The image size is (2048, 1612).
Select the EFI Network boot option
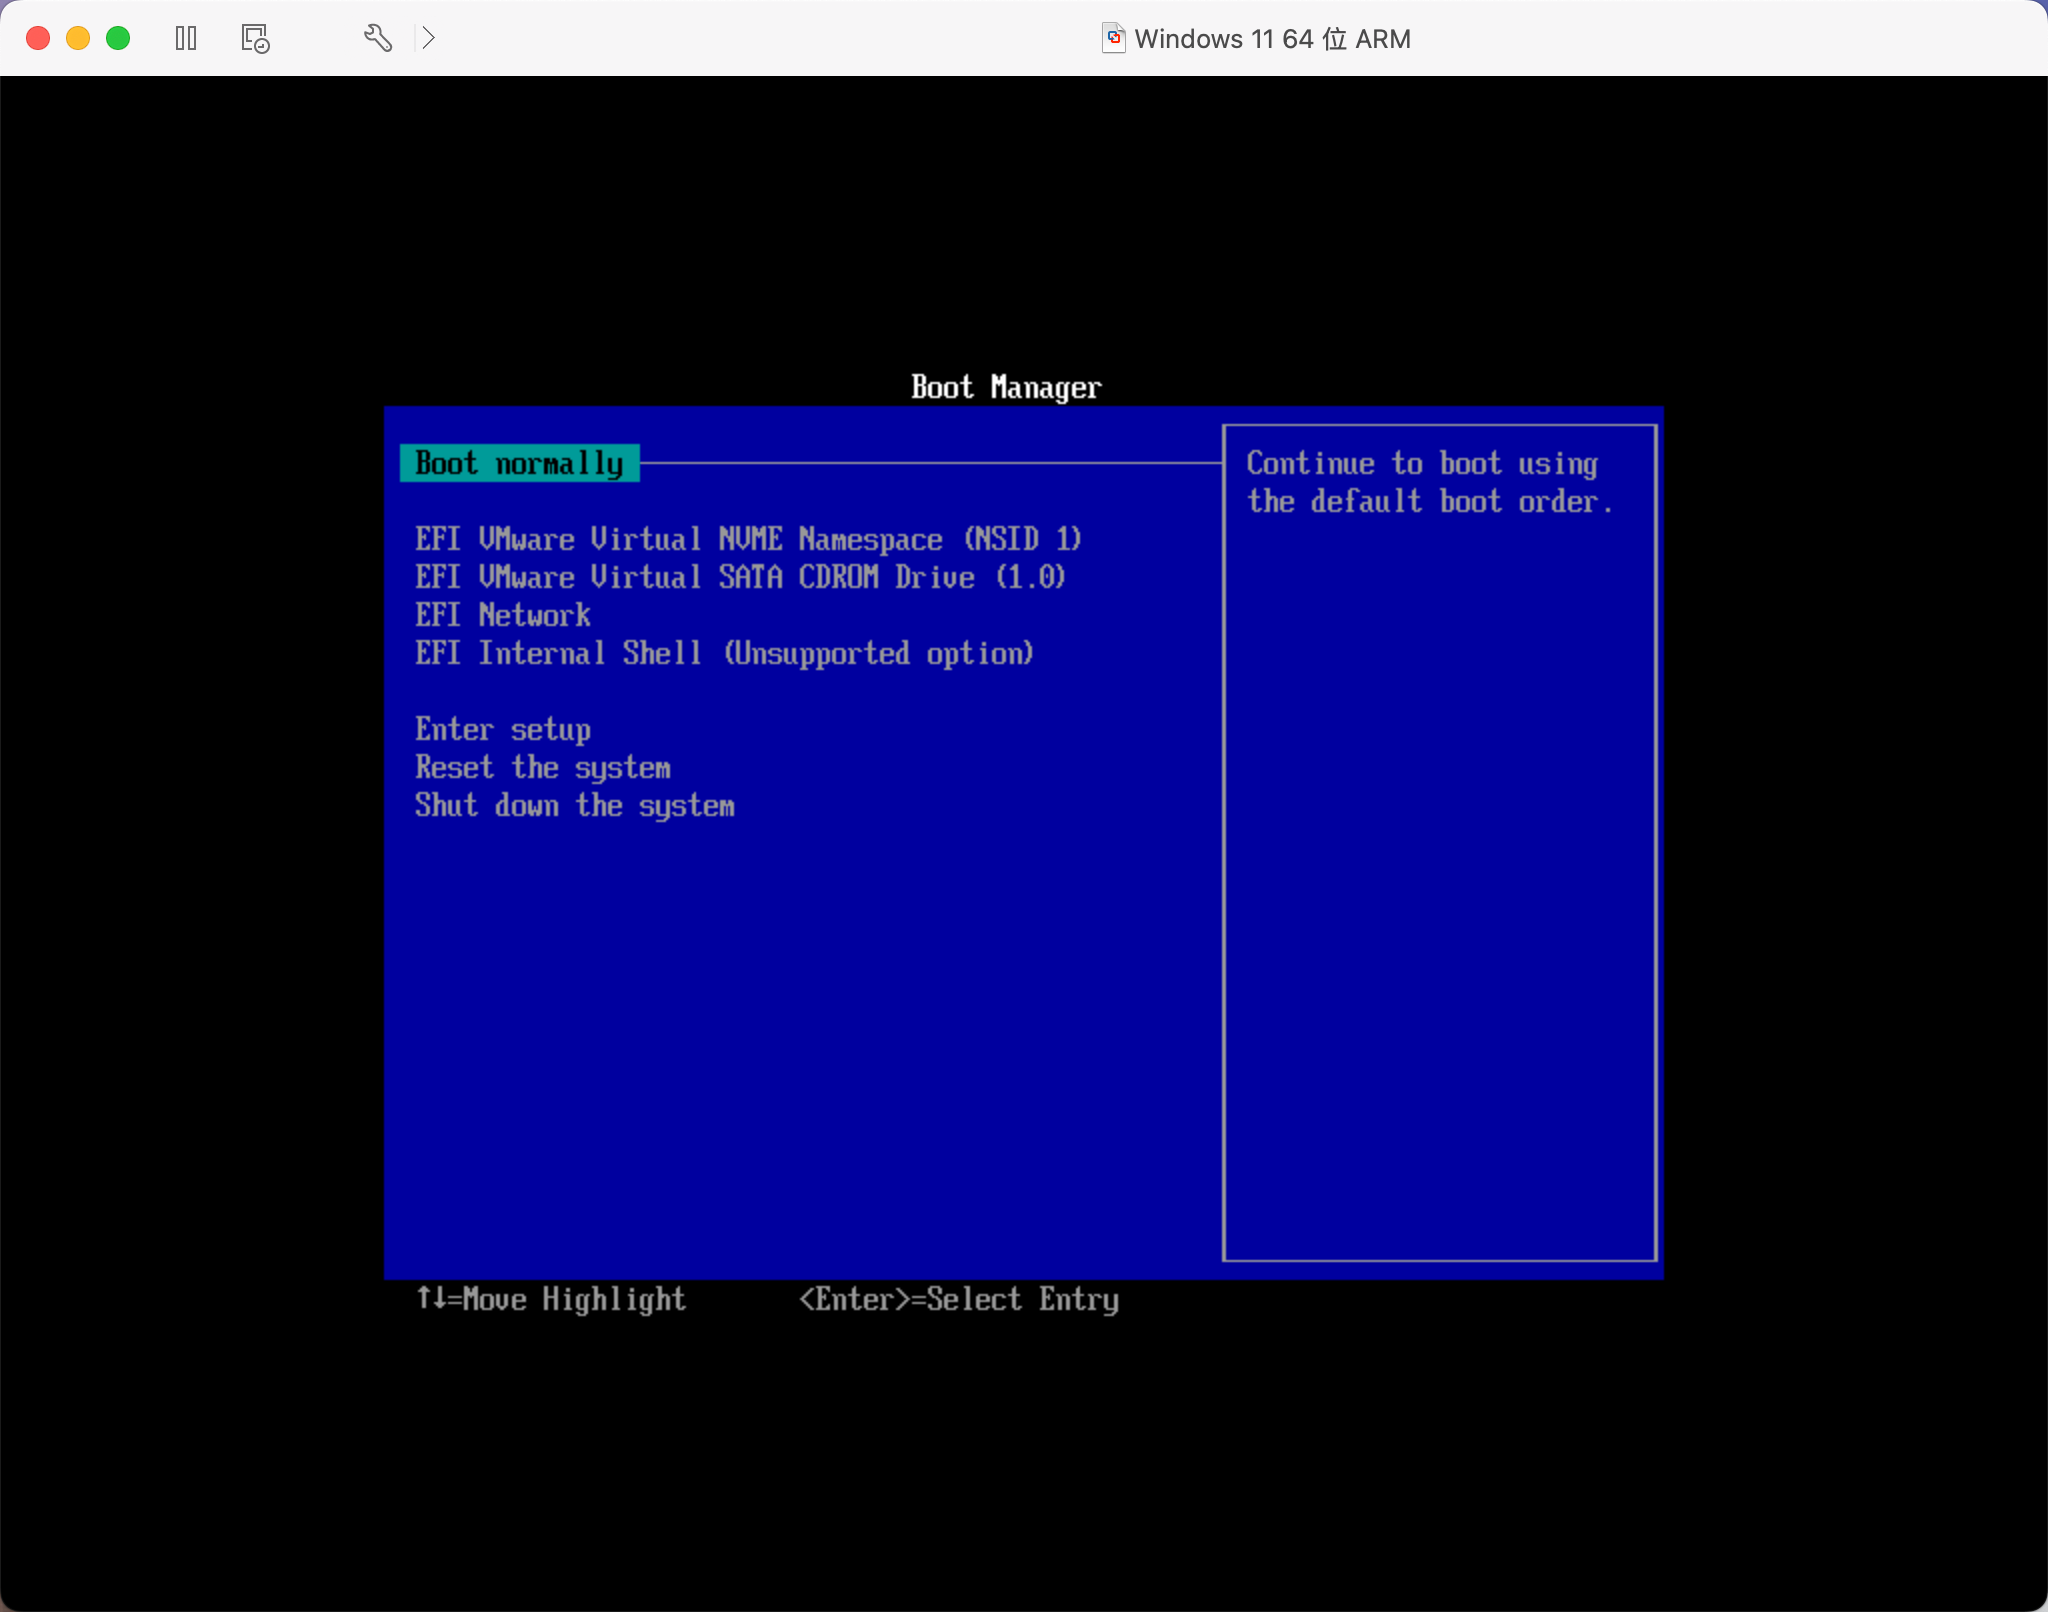(503, 616)
